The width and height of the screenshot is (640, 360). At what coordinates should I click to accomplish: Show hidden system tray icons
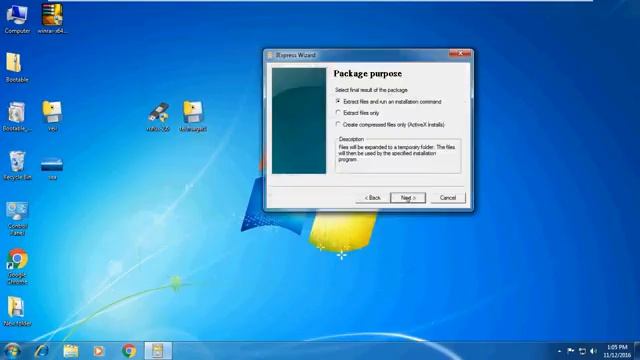click(x=559, y=351)
